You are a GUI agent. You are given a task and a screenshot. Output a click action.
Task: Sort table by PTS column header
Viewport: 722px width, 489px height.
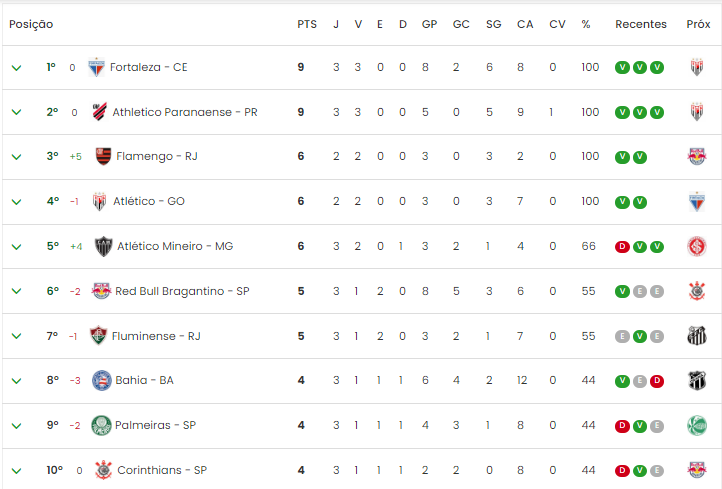[307, 24]
